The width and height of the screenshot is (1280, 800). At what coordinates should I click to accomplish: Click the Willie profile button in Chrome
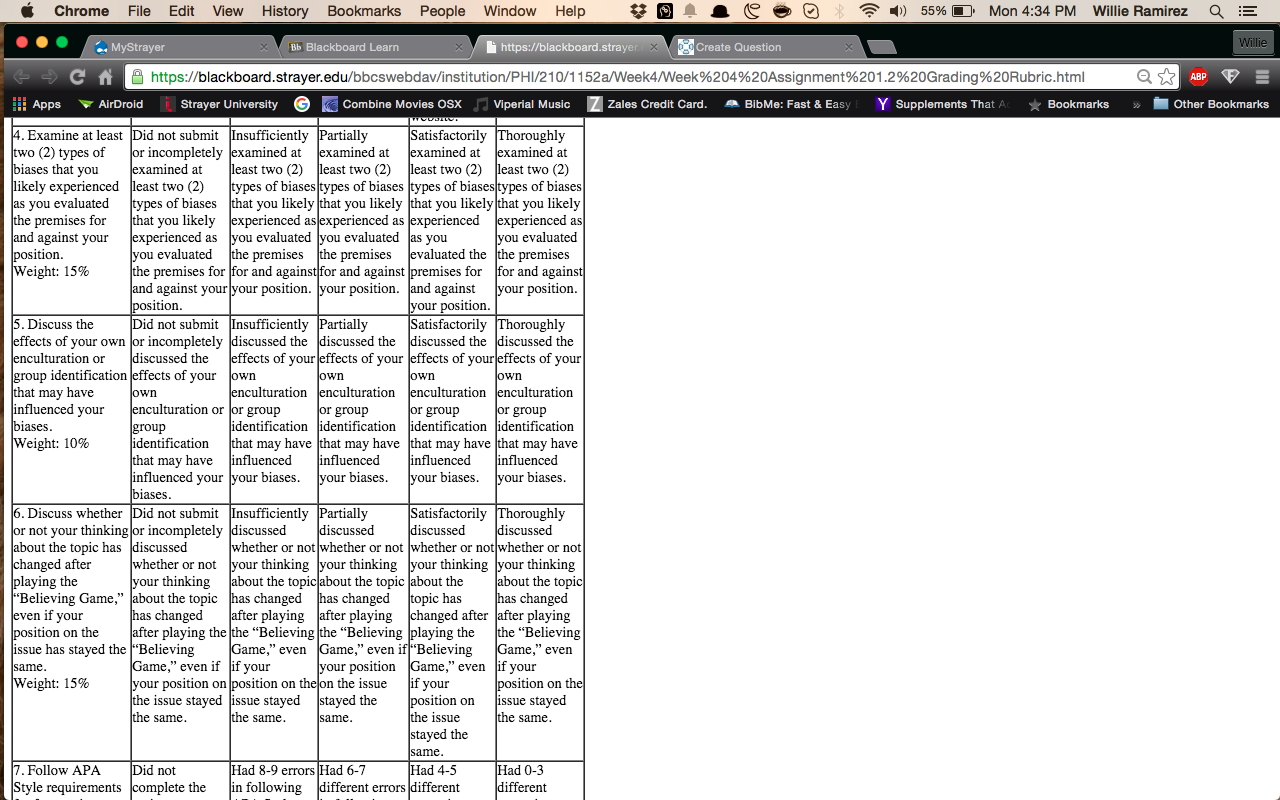coord(1253,42)
